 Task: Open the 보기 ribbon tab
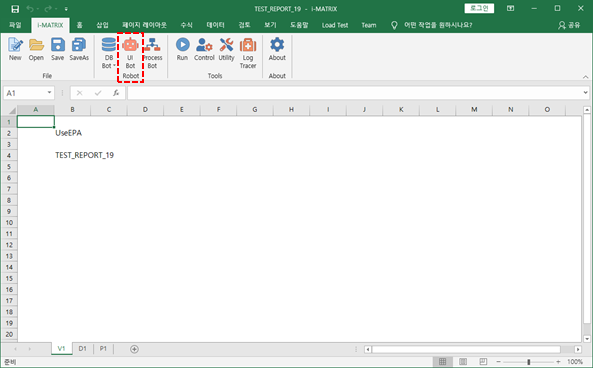tap(270, 25)
